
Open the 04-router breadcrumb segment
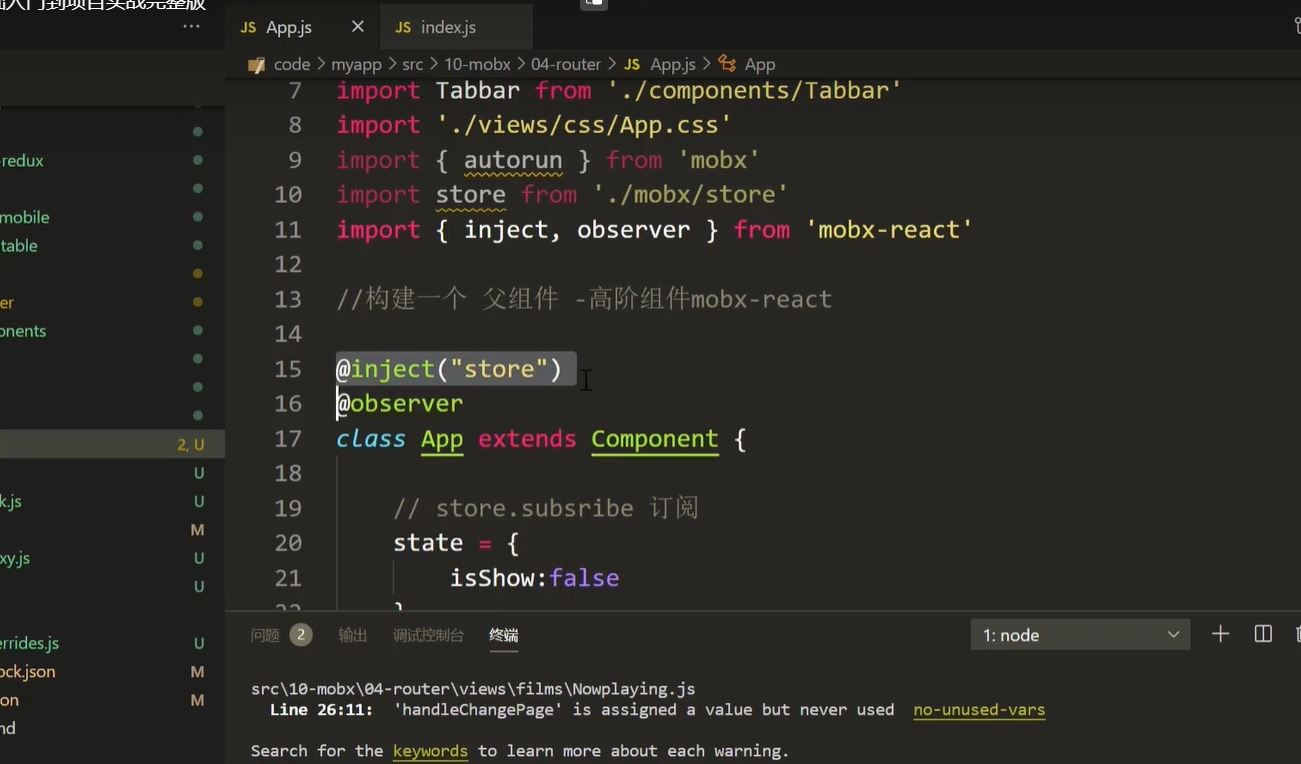coord(566,64)
